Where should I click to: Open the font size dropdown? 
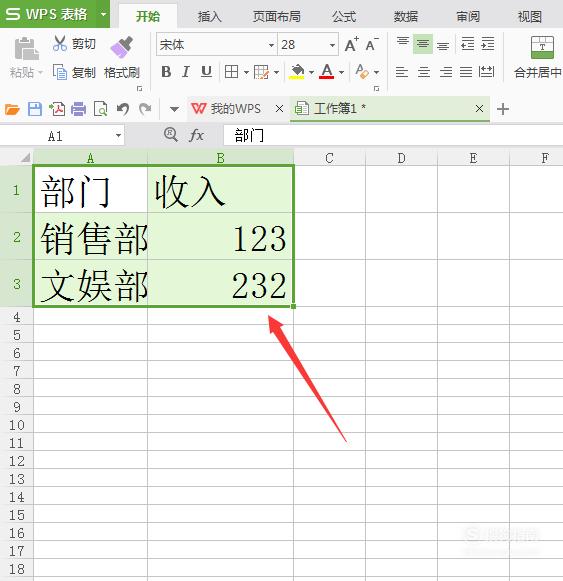coord(332,45)
